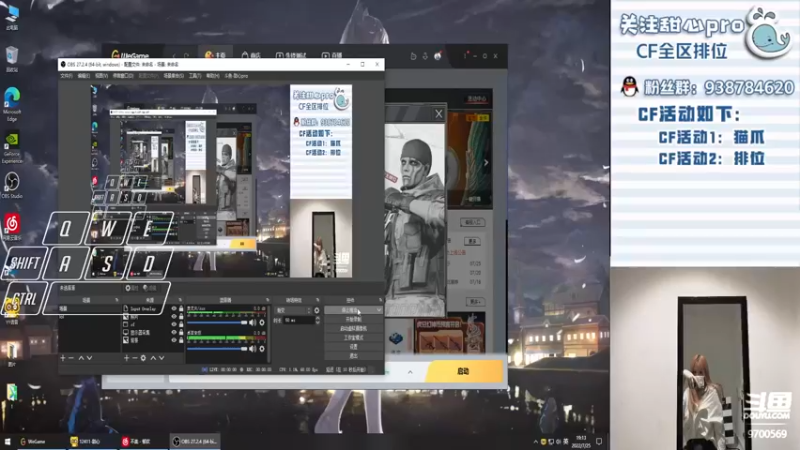Open the OBS Studio desktop shortcut
Screen dimensions: 800x450
point(12,185)
